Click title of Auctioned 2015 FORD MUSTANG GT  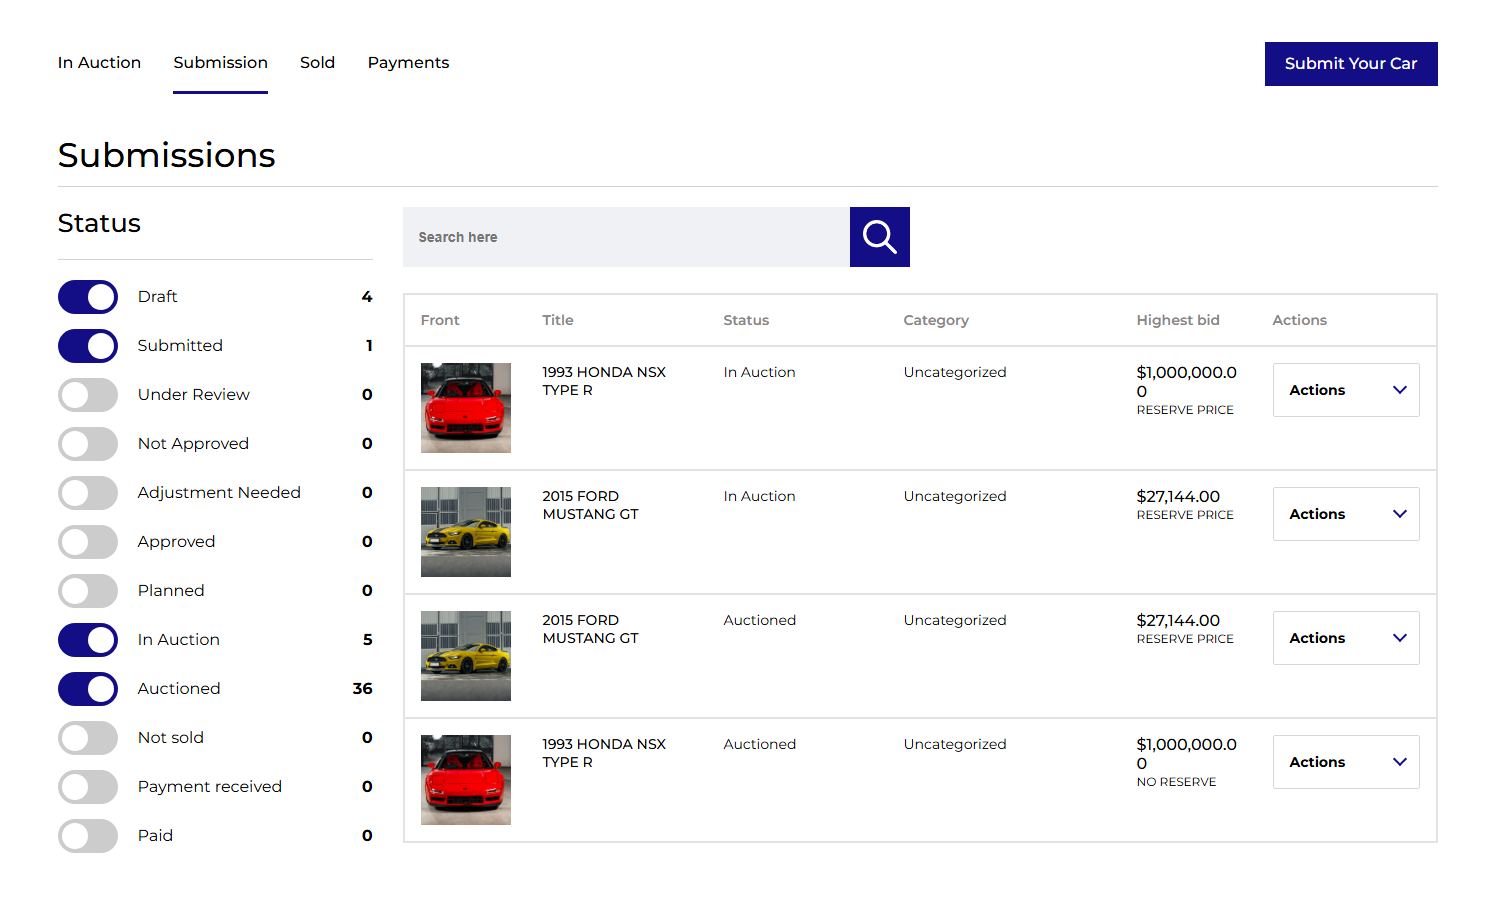591,629
